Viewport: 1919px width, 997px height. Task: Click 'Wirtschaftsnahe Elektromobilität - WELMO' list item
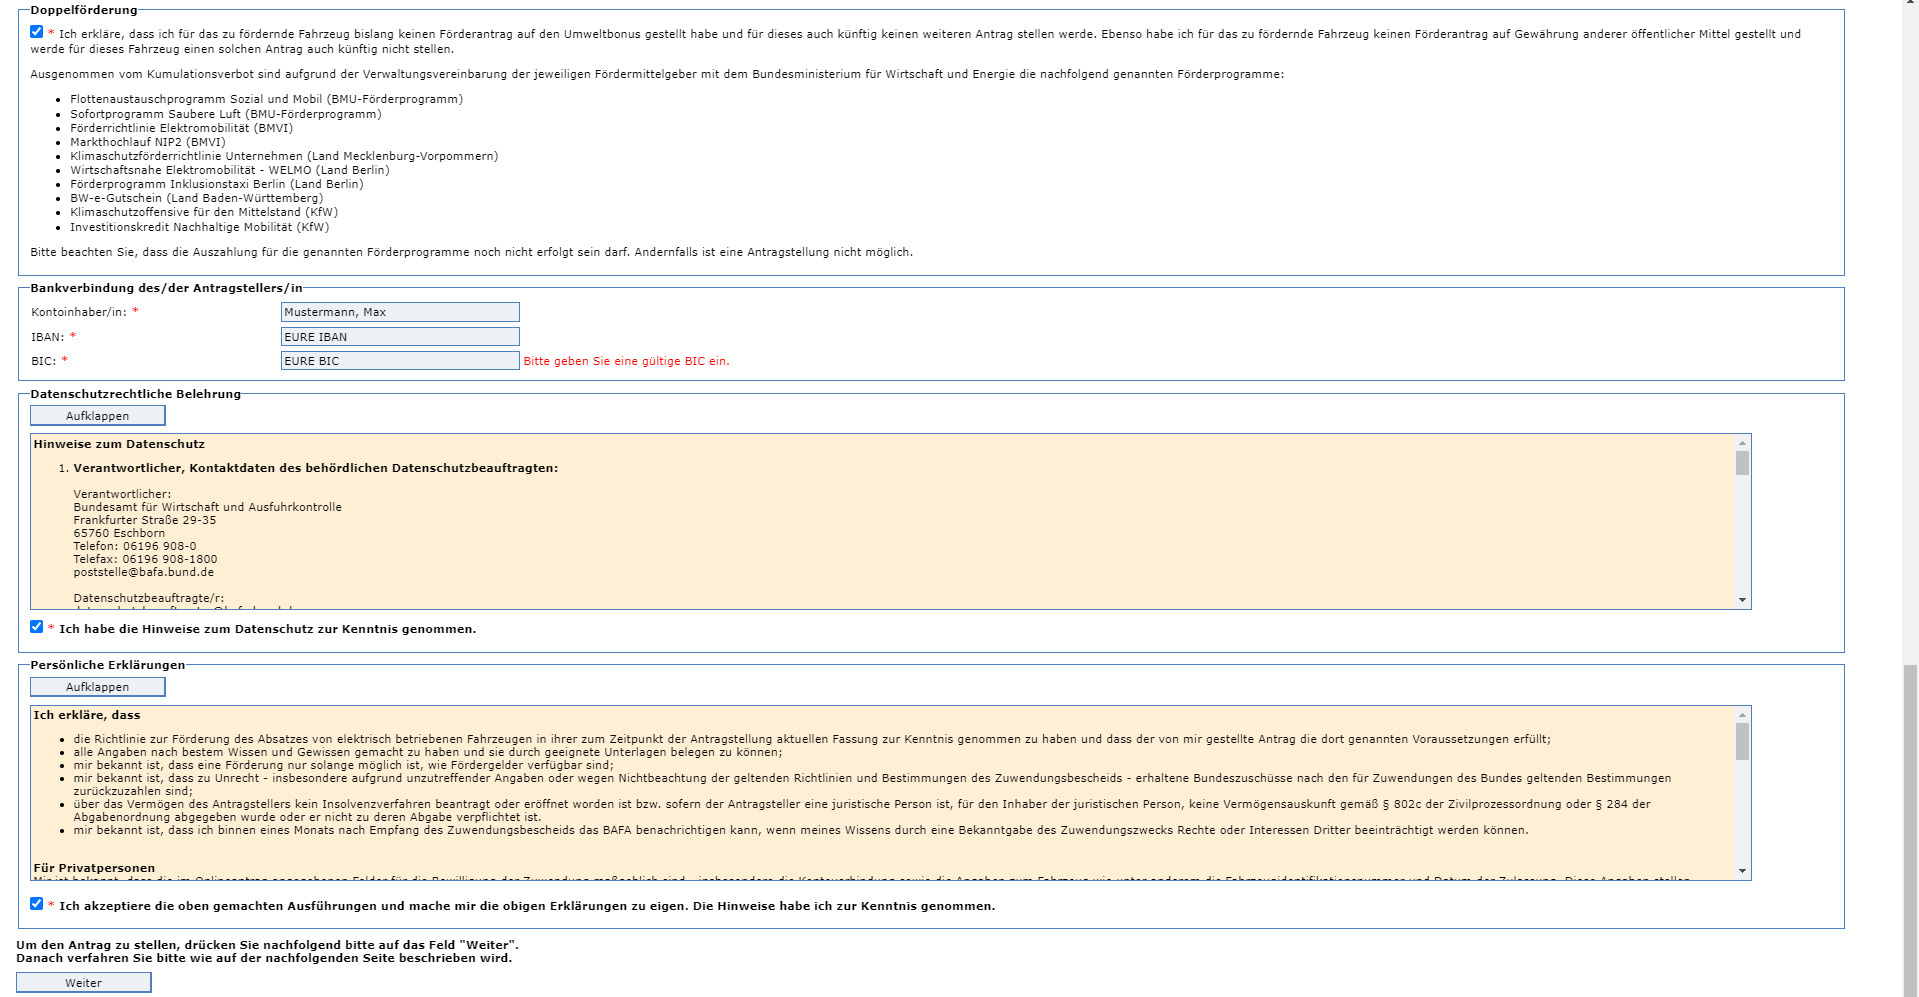[x=230, y=170]
